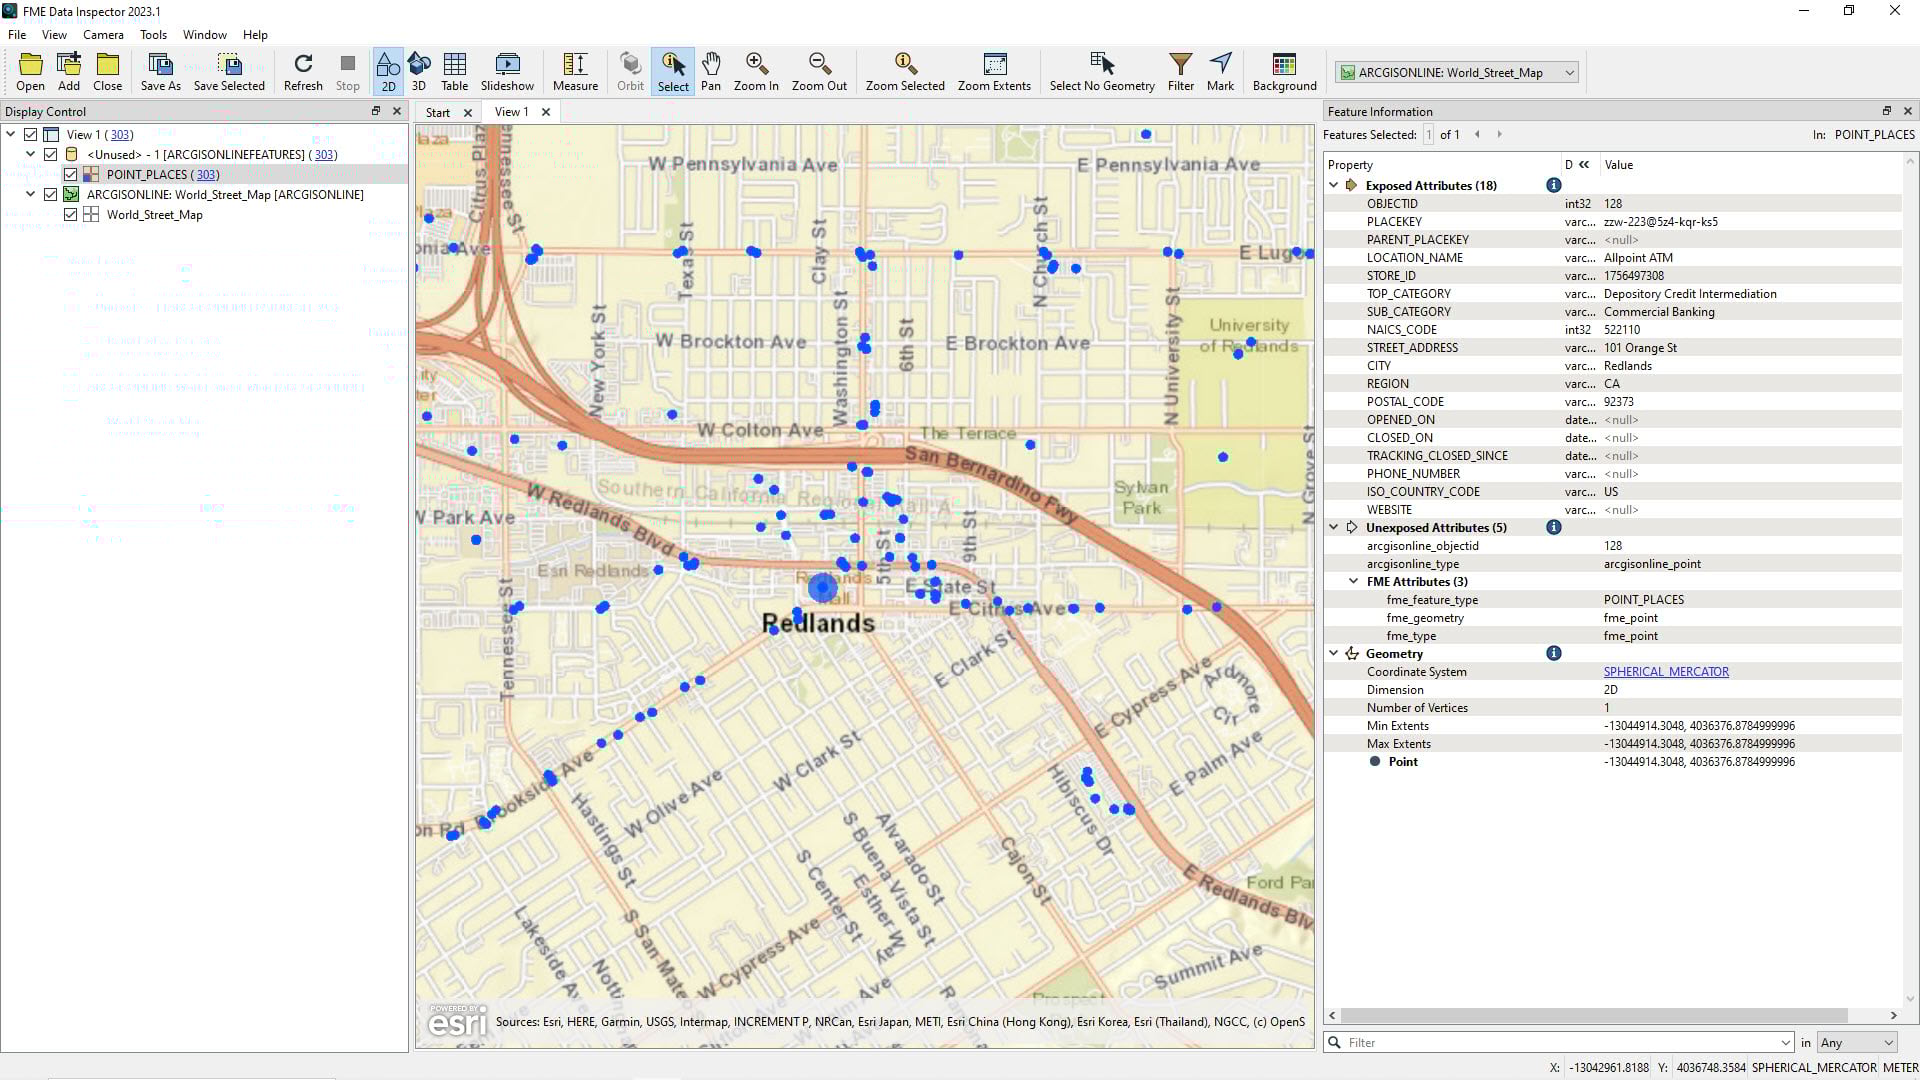Click the Zoom In tool

756,72
